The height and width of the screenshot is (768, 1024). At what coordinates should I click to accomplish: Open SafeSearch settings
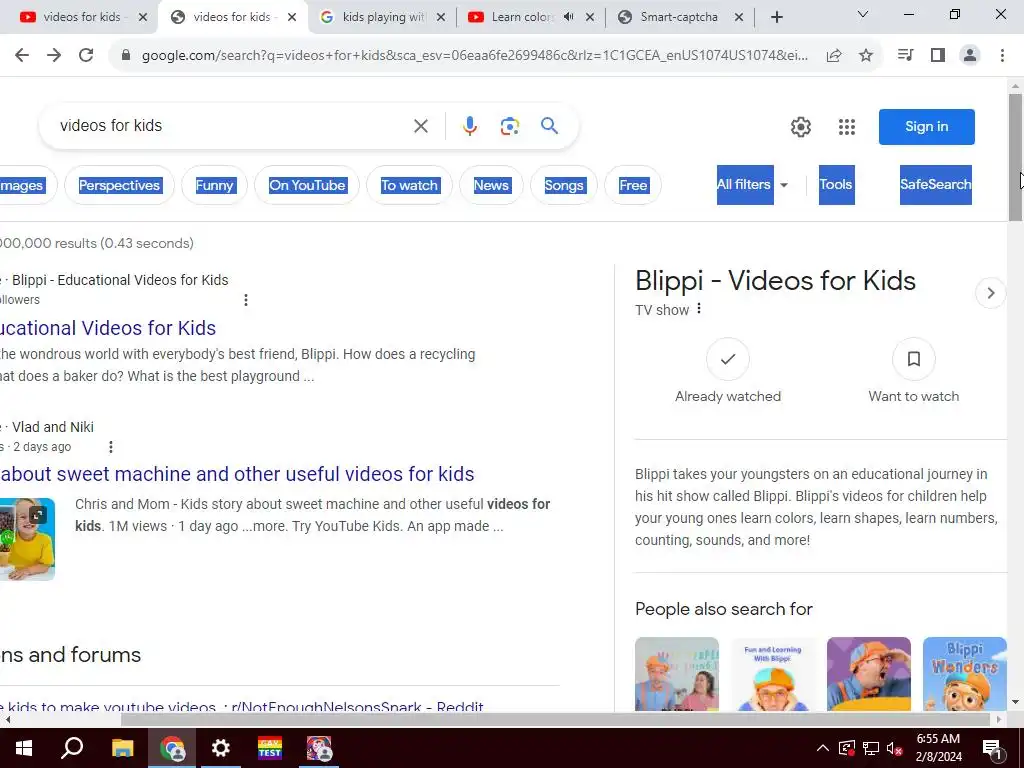pos(936,185)
